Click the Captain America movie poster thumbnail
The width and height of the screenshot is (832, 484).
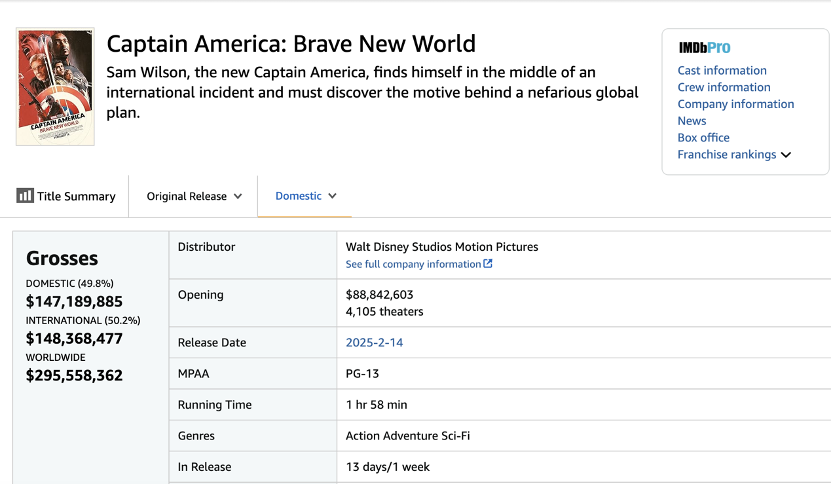coord(55,87)
